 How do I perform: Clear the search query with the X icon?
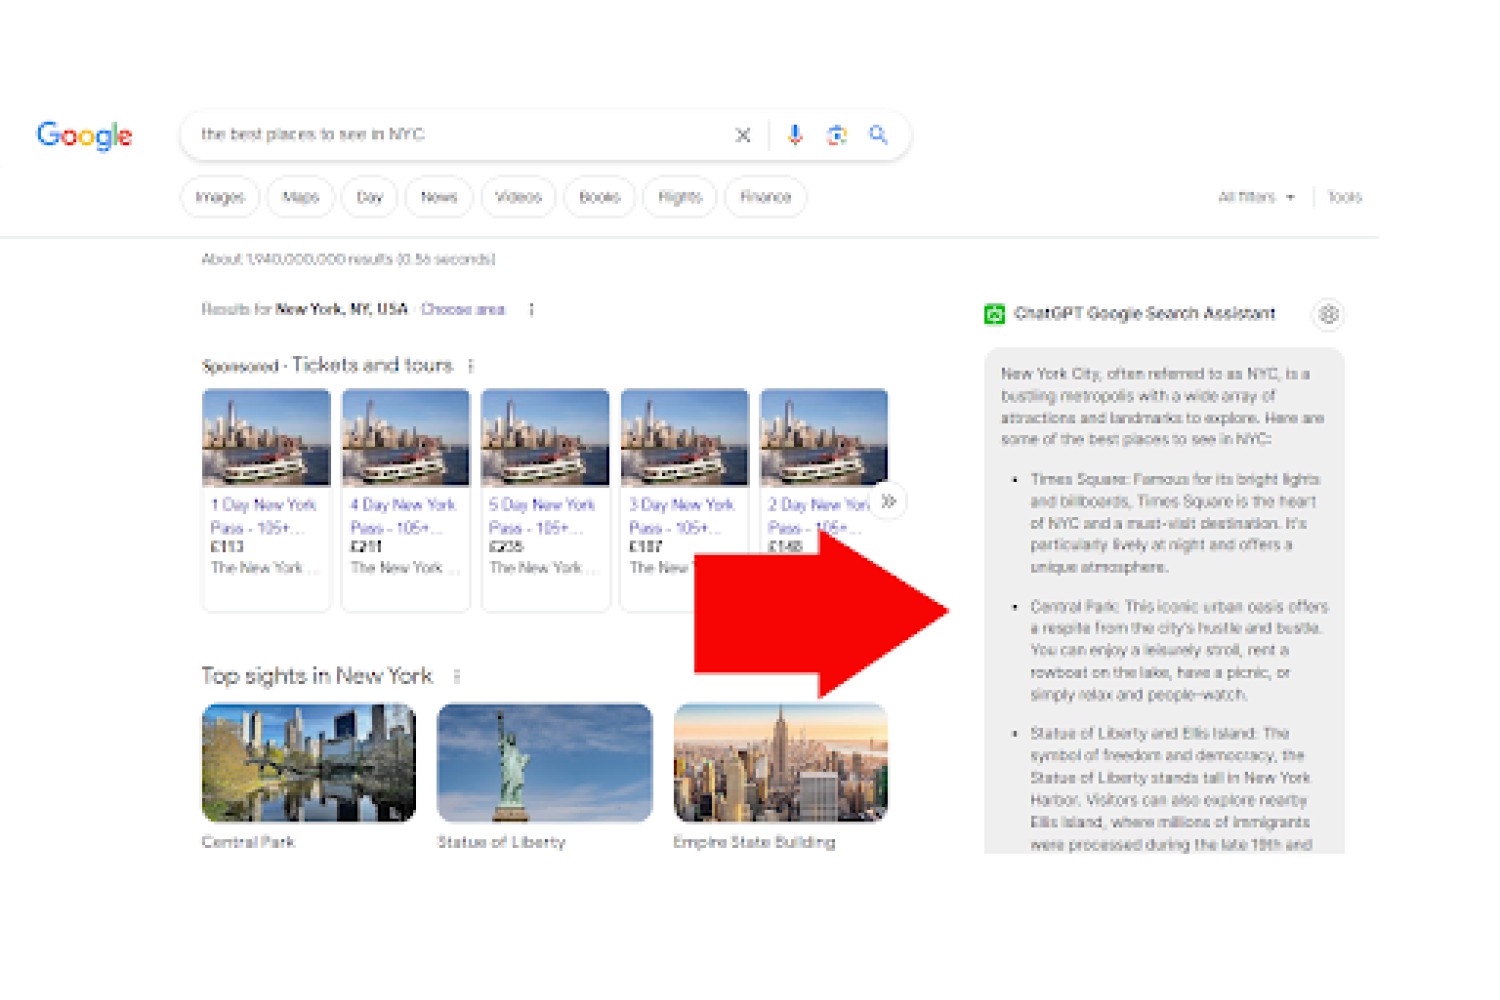(743, 135)
